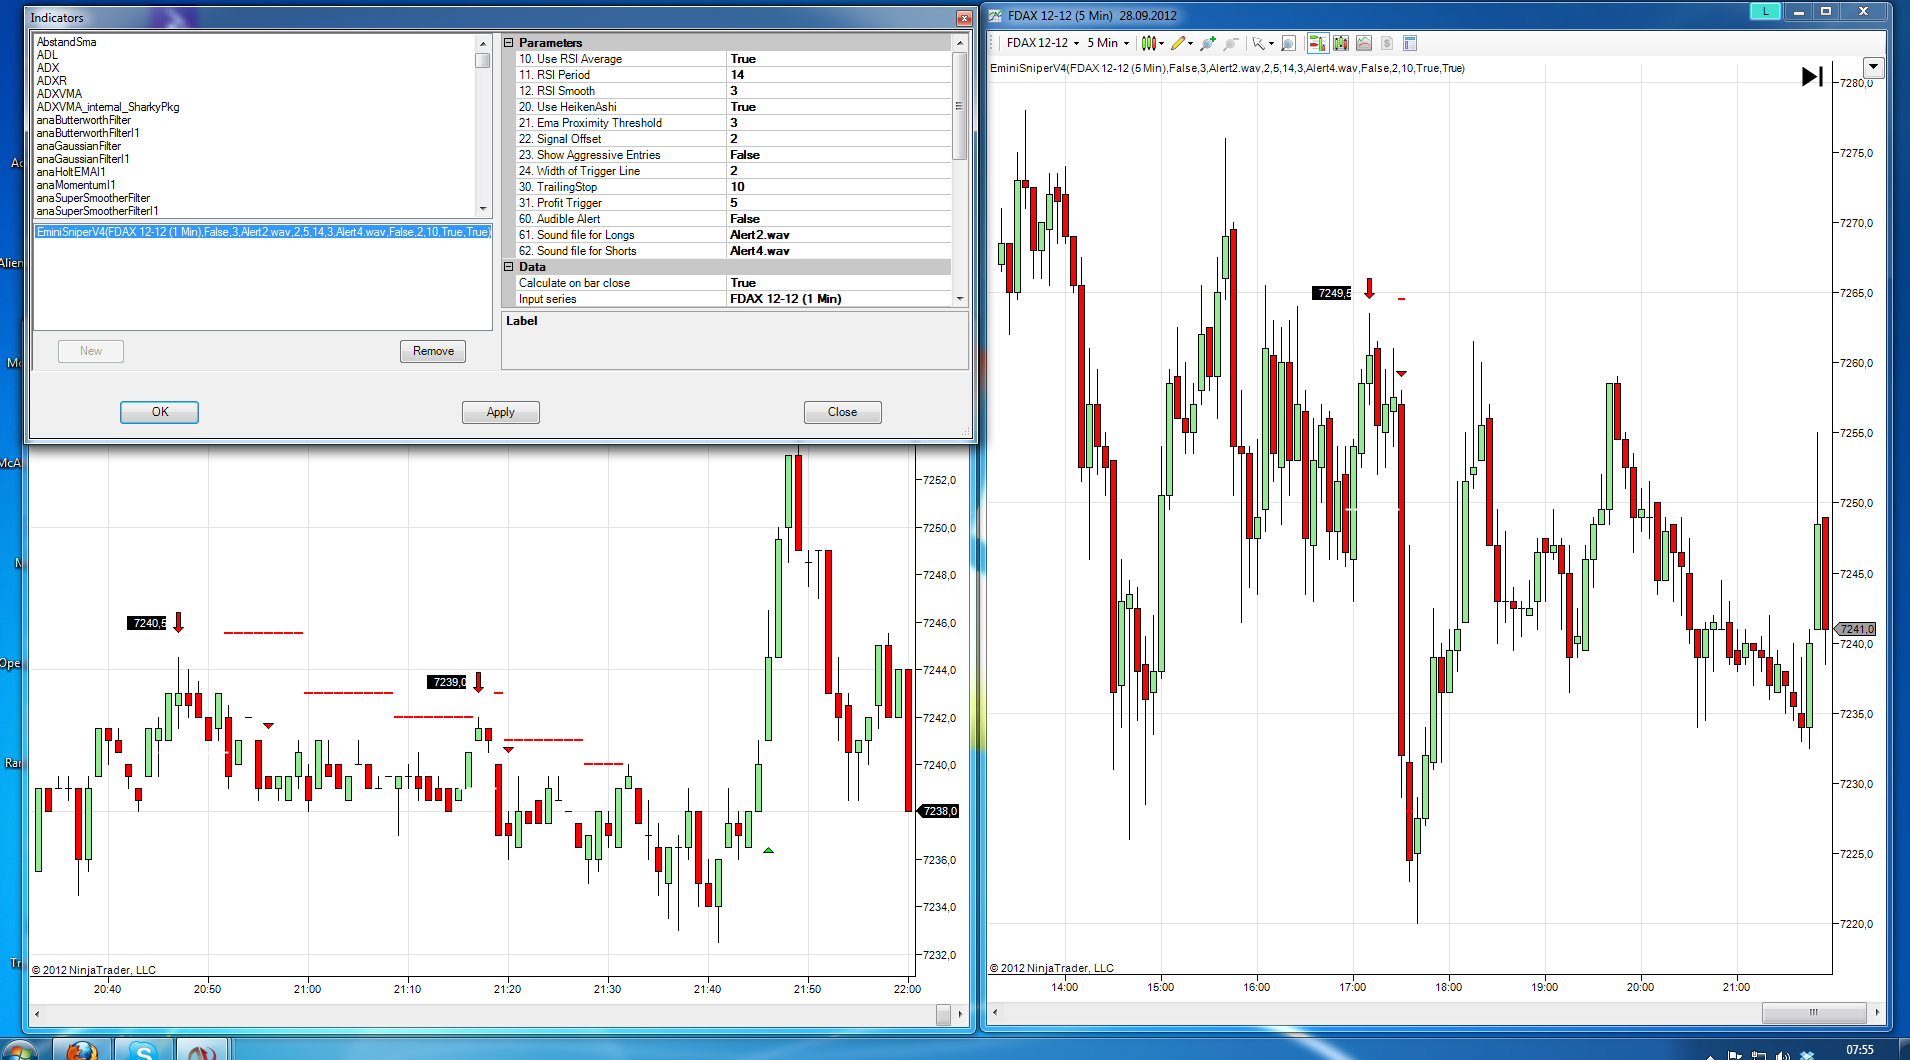Image resolution: width=1910 pixels, height=1060 pixels.
Task: Open the Input series value FDAX 12-12 (1 Min)
Action: (x=839, y=299)
